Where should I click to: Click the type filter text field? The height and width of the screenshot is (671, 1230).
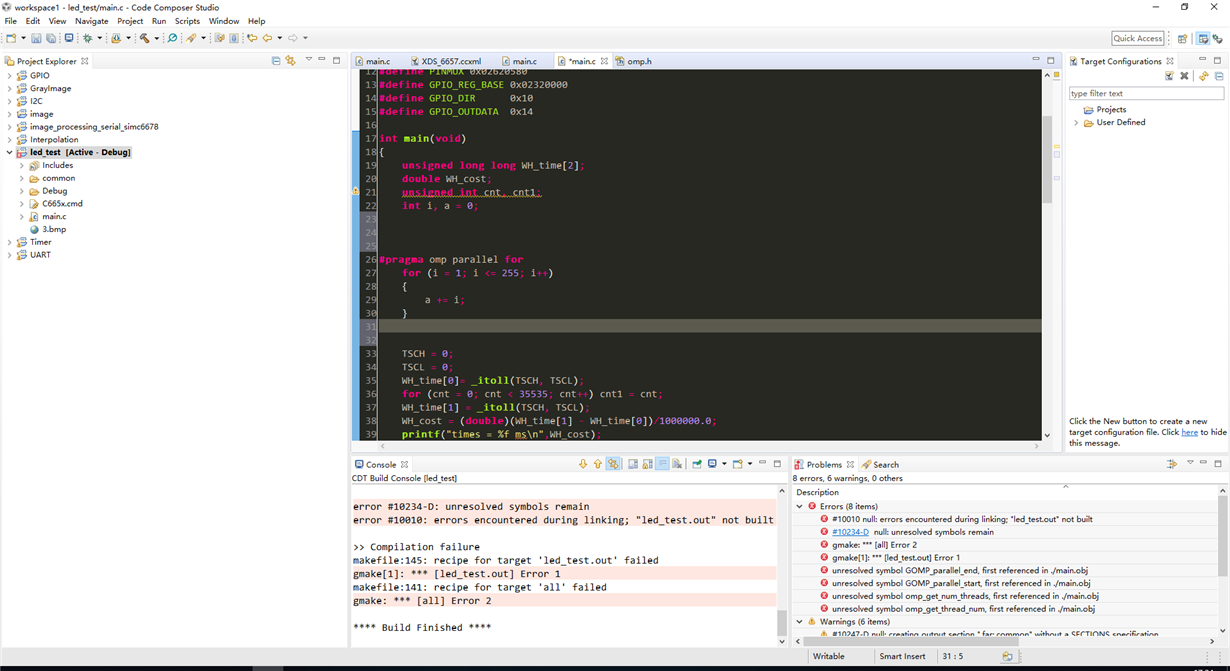(1145, 93)
